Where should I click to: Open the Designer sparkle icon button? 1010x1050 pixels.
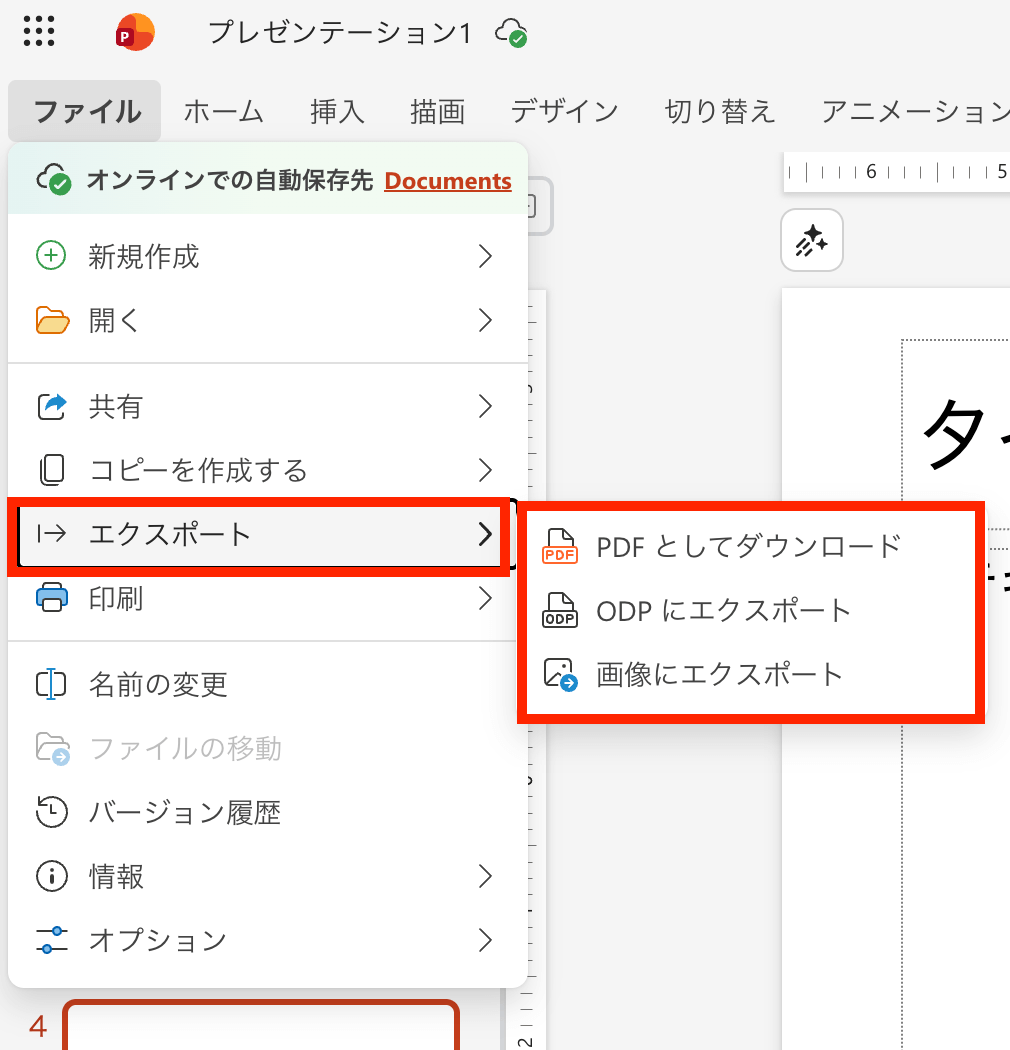pos(811,240)
